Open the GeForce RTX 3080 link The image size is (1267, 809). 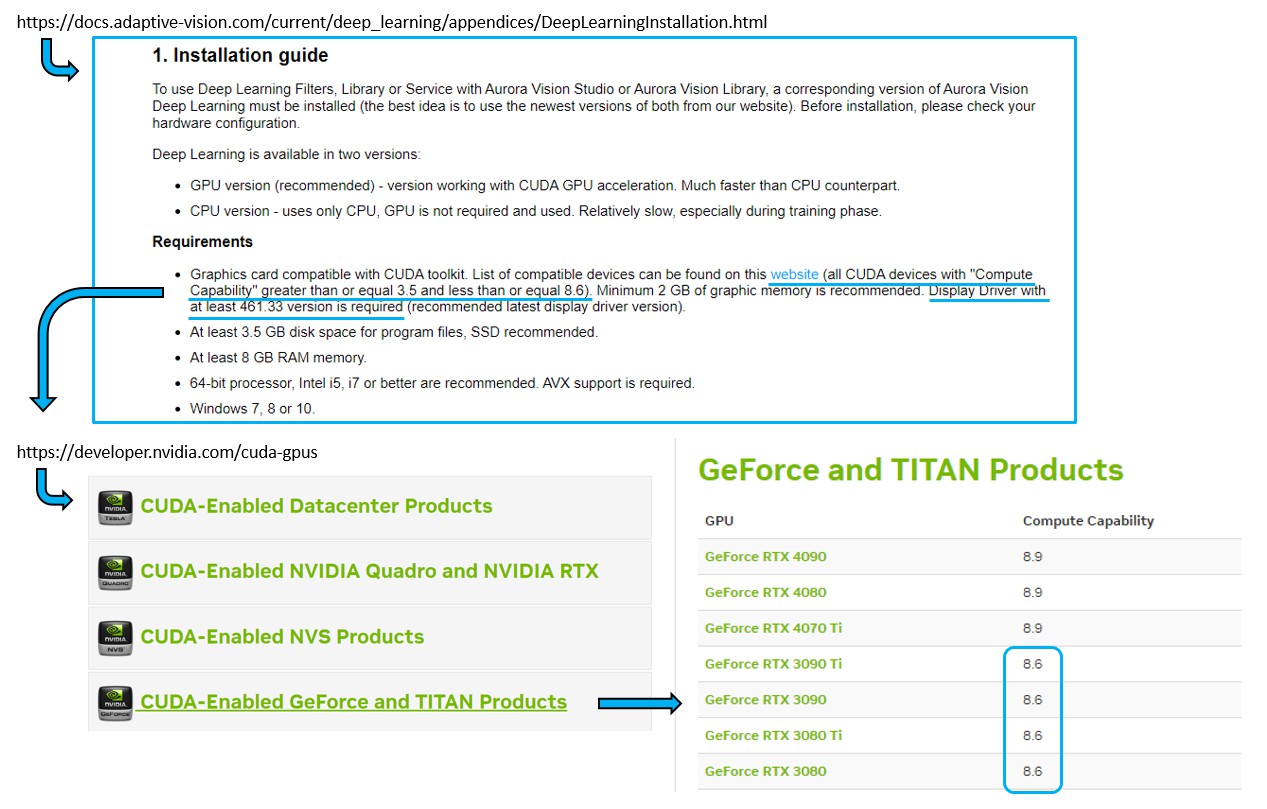(x=765, y=771)
